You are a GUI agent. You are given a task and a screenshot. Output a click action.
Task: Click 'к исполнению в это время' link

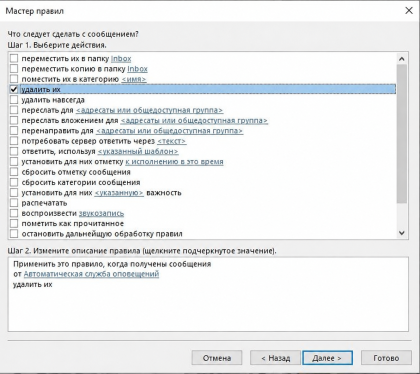point(174,162)
